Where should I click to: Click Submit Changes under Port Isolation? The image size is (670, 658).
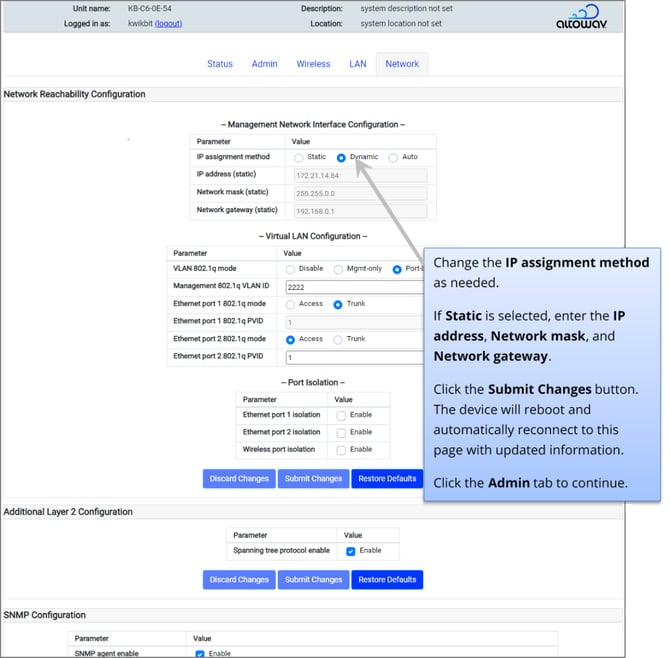click(313, 479)
